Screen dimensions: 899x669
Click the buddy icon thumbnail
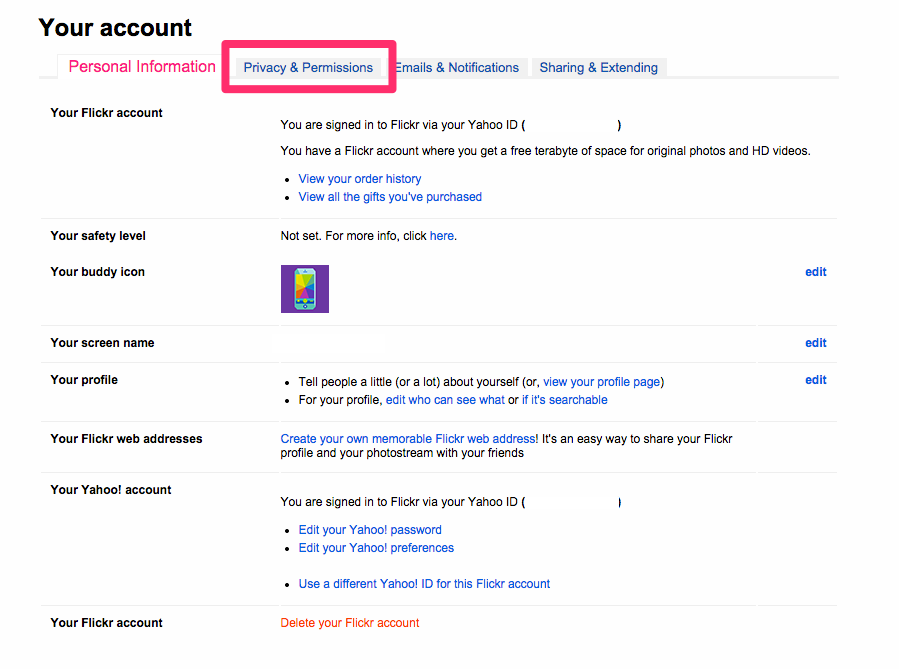coord(304,289)
